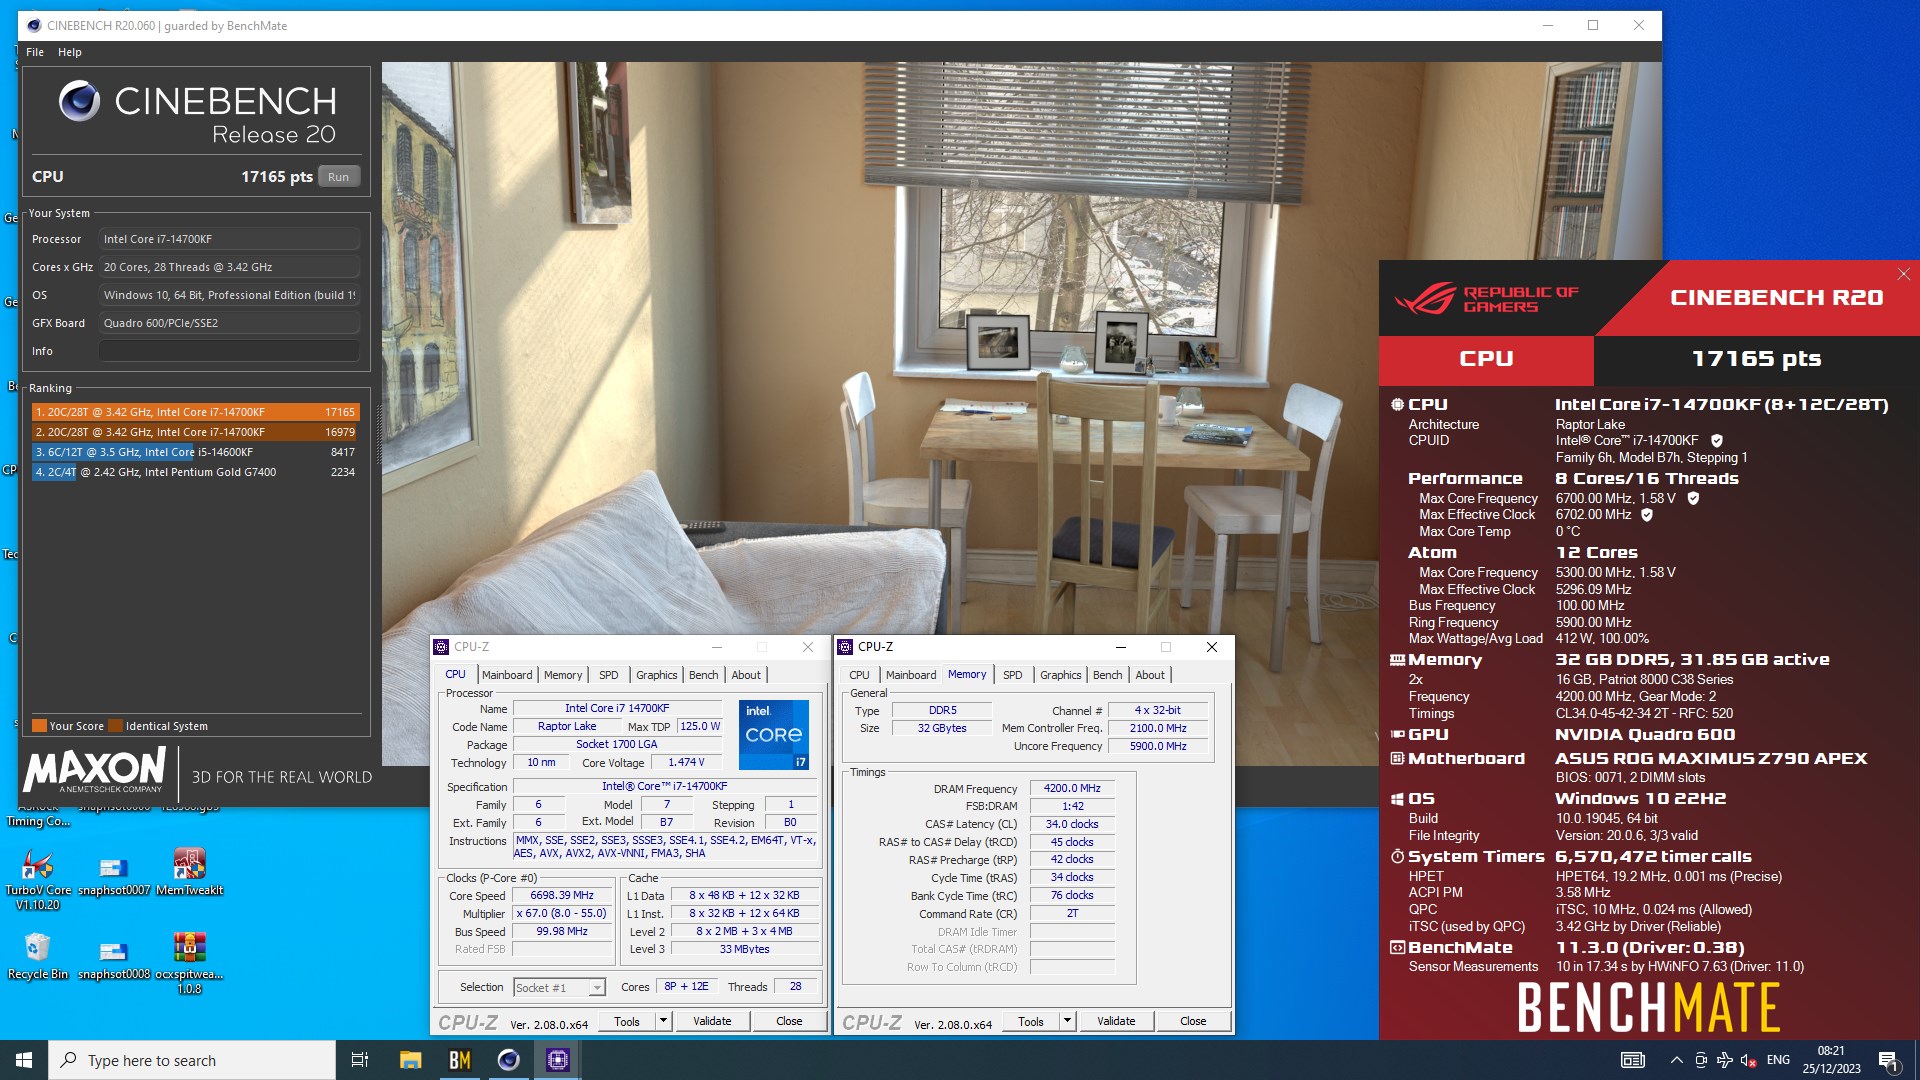The width and height of the screenshot is (1920, 1080).
Task: Select the i5-14600KF ranking entry
Action: (195, 452)
